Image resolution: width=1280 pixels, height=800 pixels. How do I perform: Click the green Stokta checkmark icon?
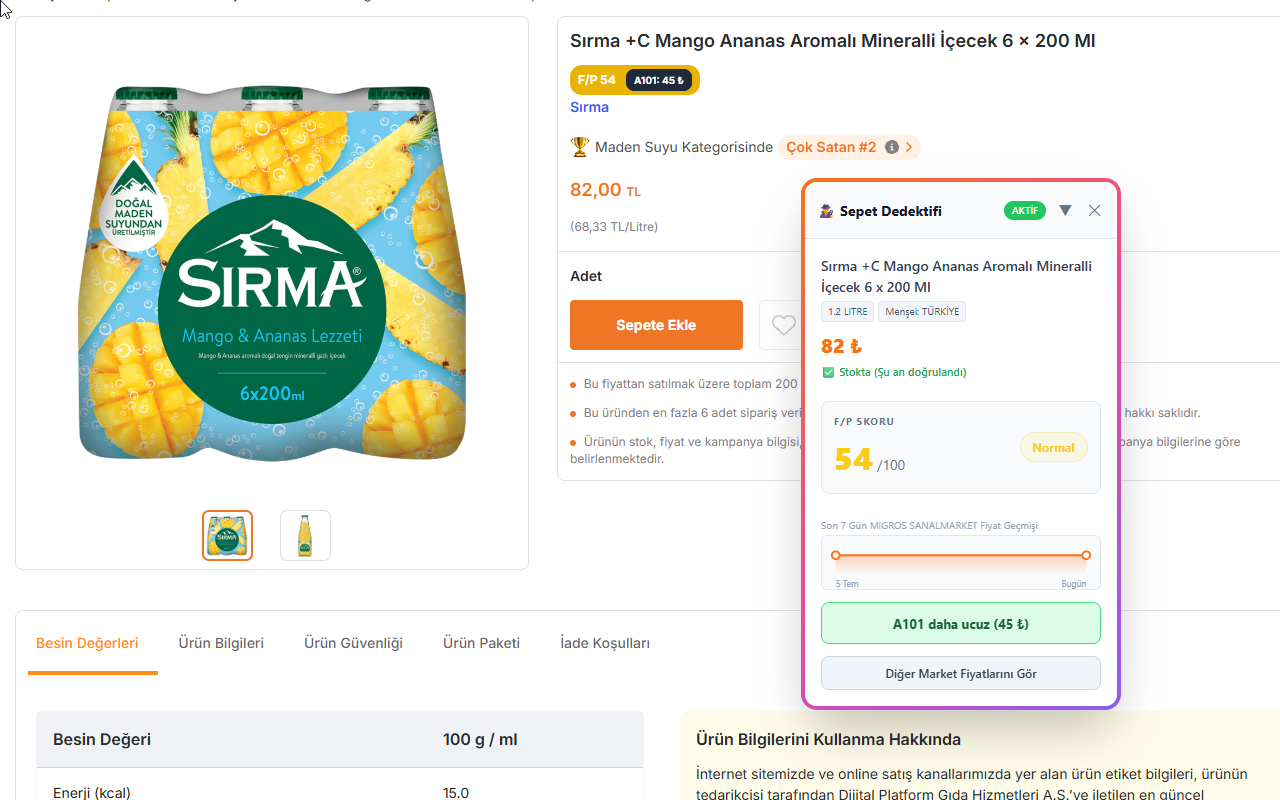coord(828,372)
